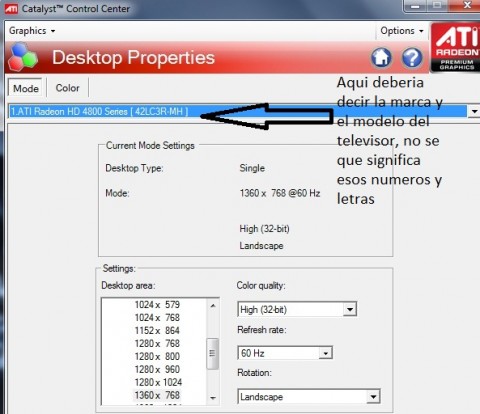
Task: Open the Options menu
Action: 402,31
